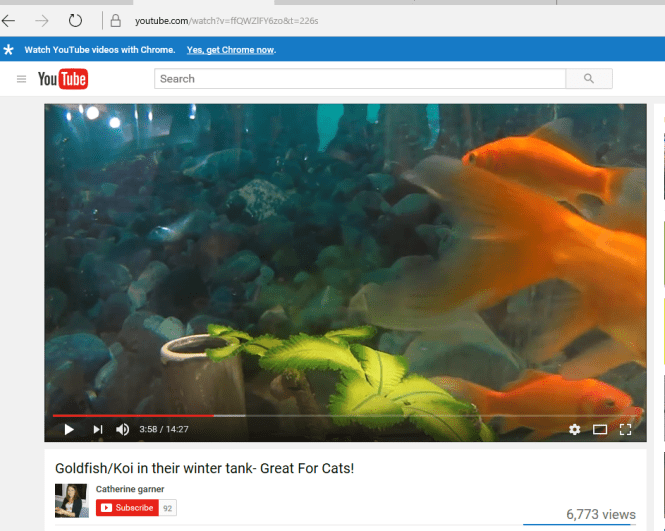665x531 pixels.
Task: Play the goldfish video
Action: (x=69, y=429)
